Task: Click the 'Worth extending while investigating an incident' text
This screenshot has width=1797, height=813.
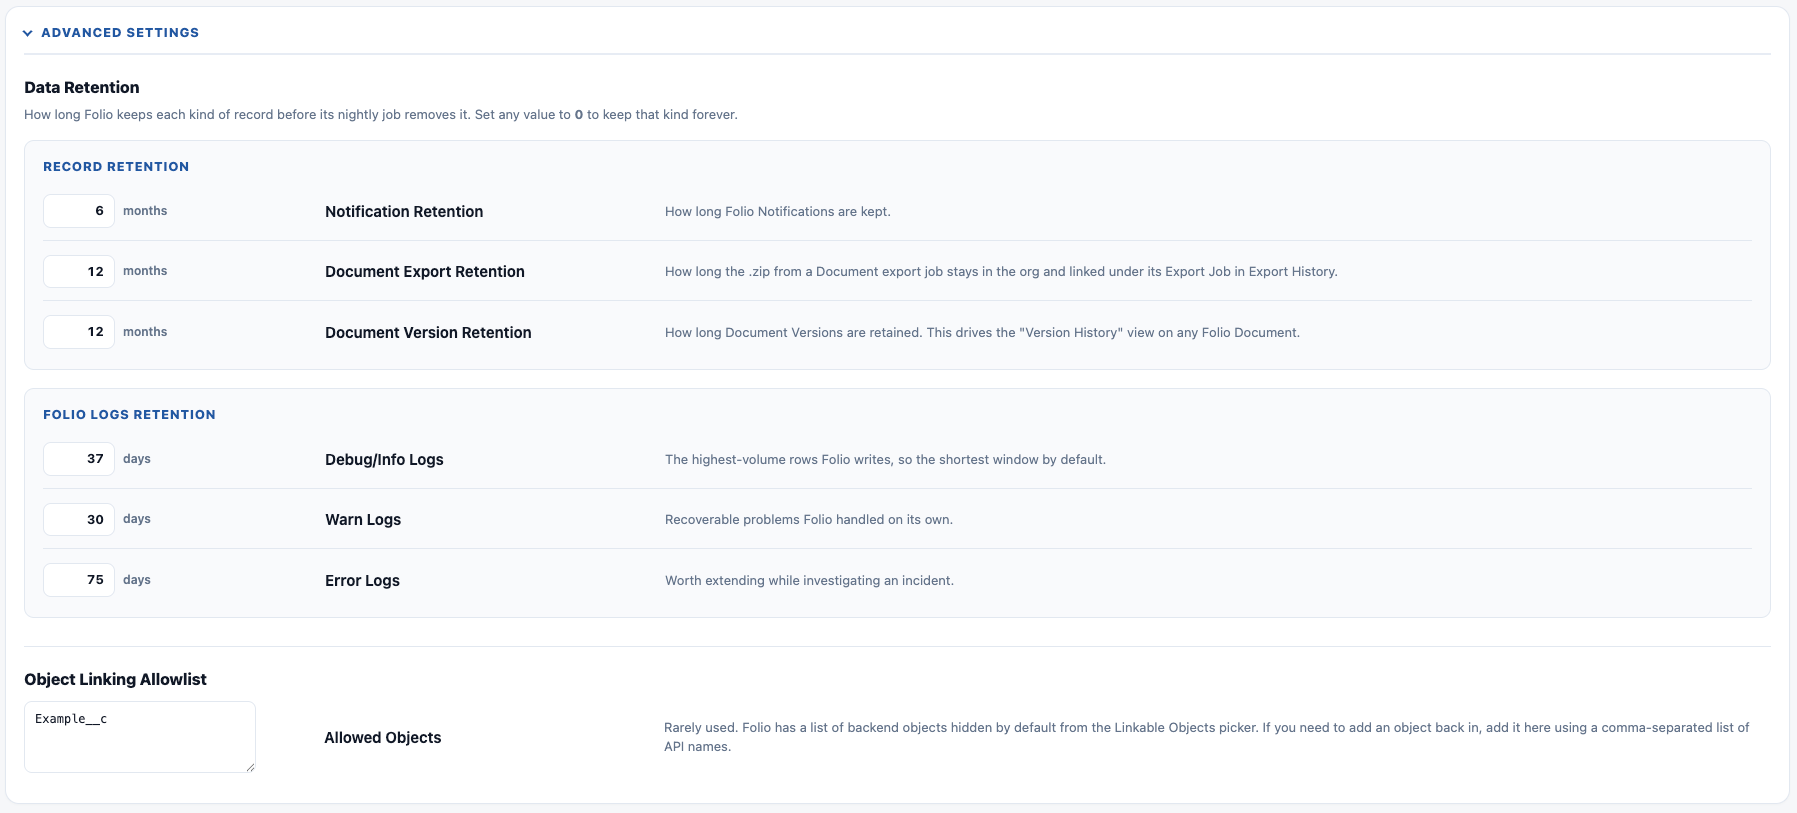Action: point(809,581)
